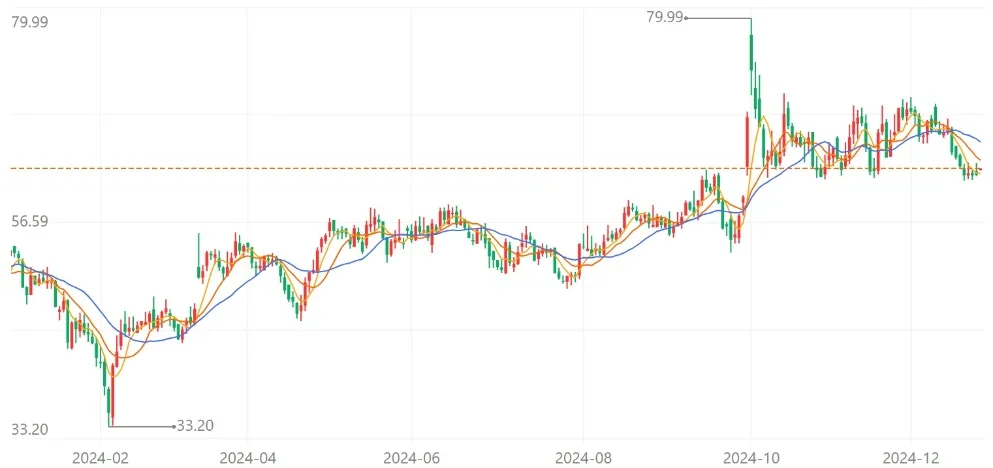
Task: Select the tallest green candlestick at the October peak
Action: [751, 60]
